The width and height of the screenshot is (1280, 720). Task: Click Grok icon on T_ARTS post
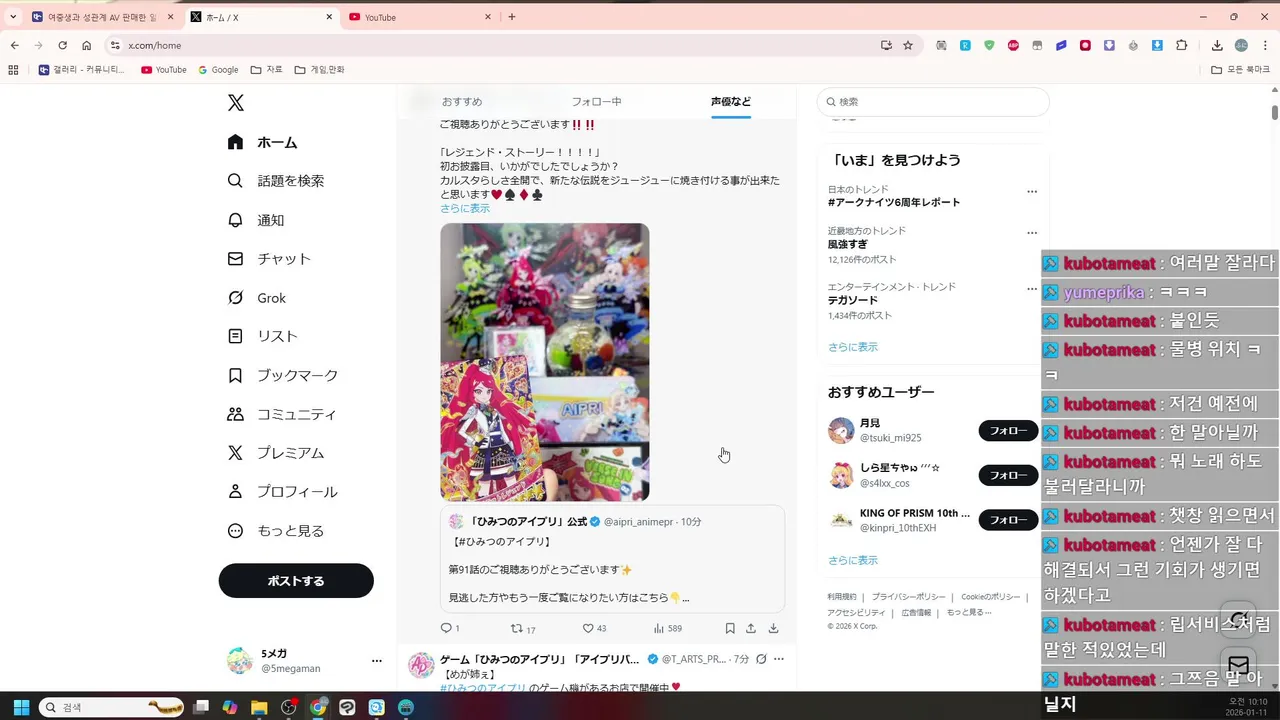coord(761,660)
